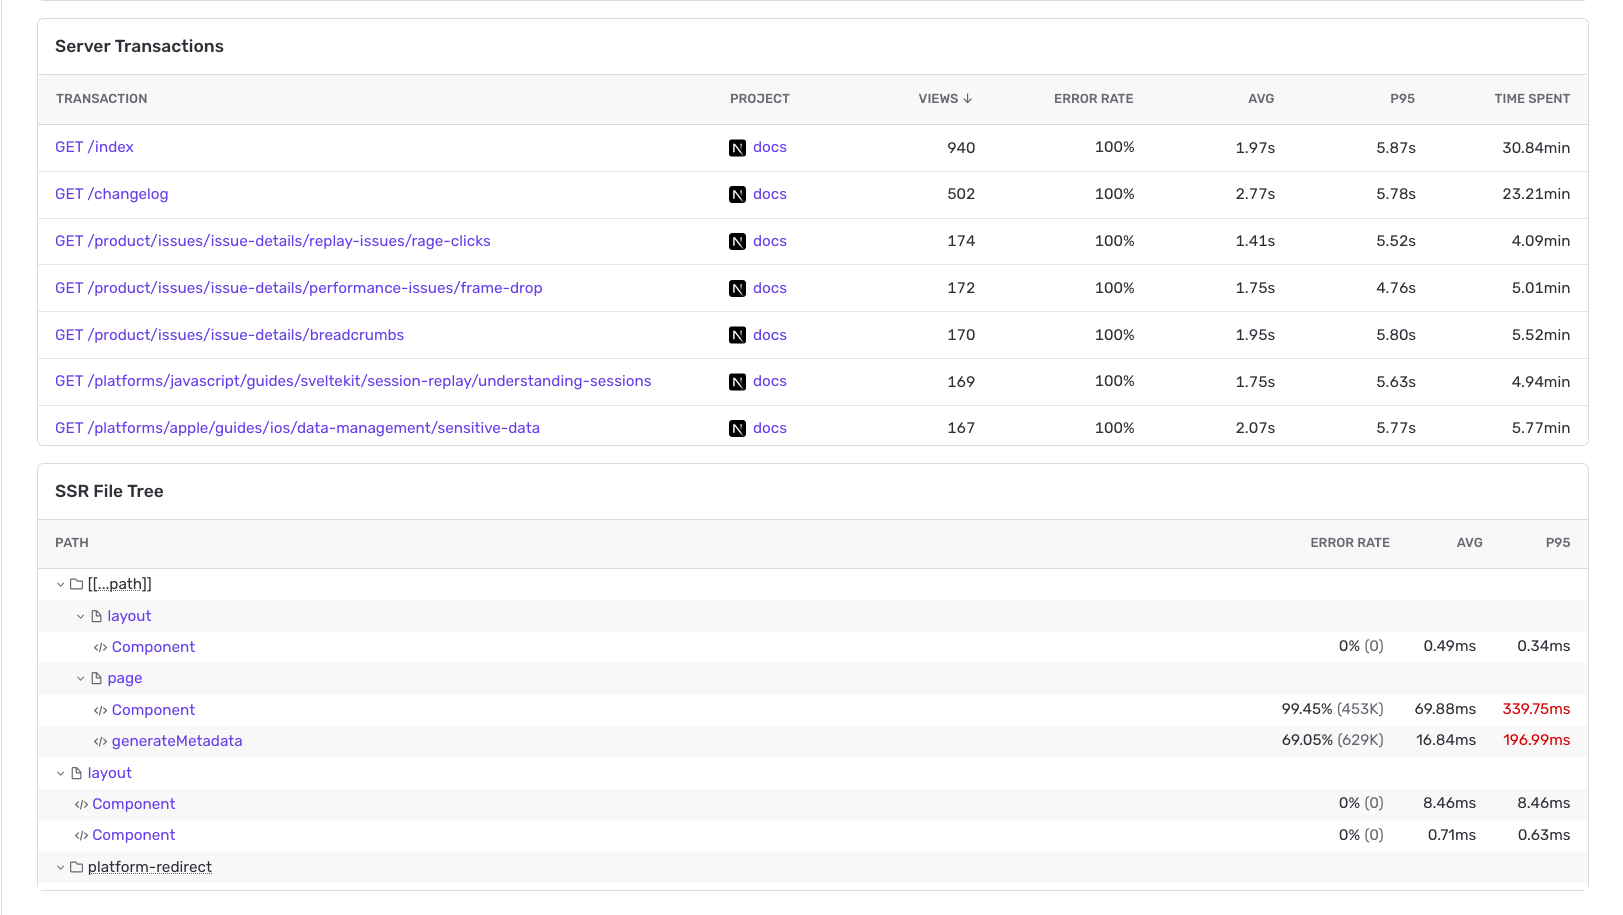Click the red 339.75ms P95 value
Image resolution: width=1623 pixels, height=915 pixels.
pyautogui.click(x=1536, y=709)
